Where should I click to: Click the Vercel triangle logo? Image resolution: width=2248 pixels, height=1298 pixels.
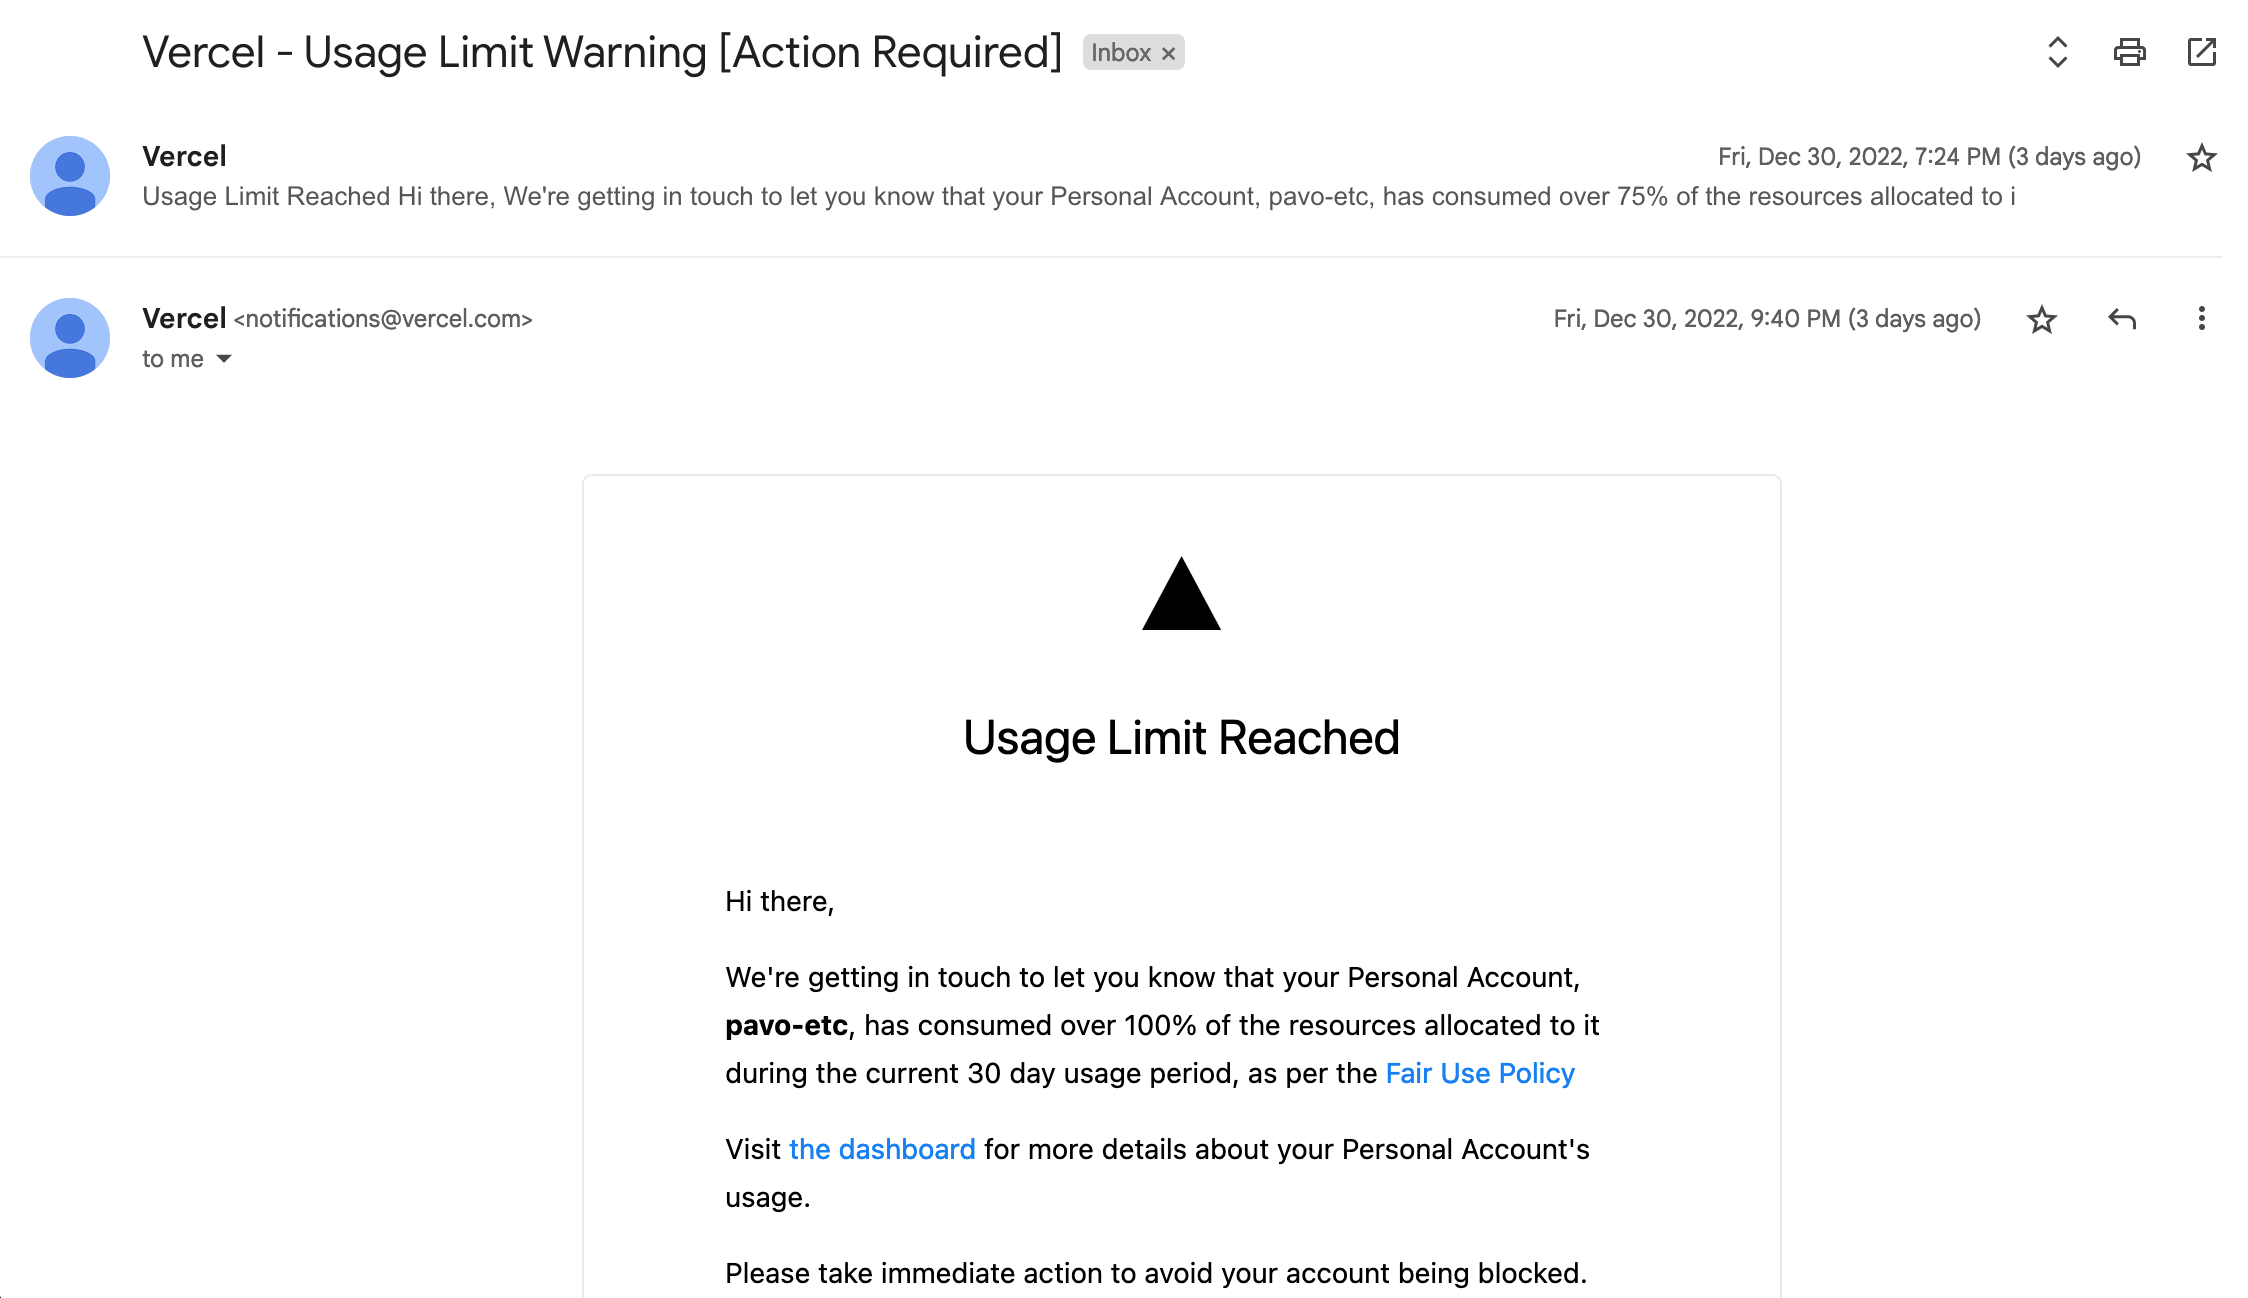click(x=1181, y=594)
